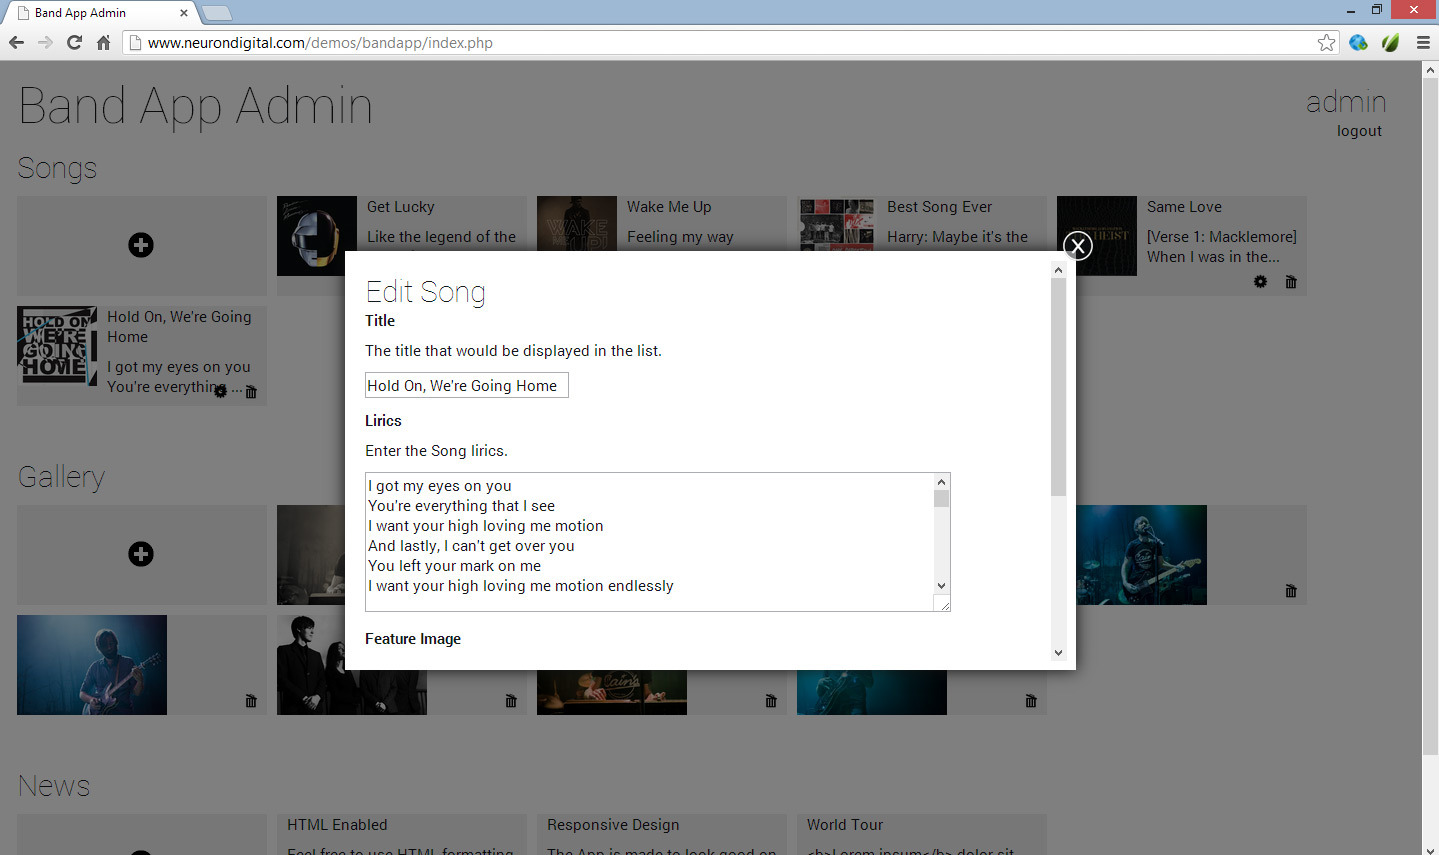Click the admin username link

pos(1346,102)
